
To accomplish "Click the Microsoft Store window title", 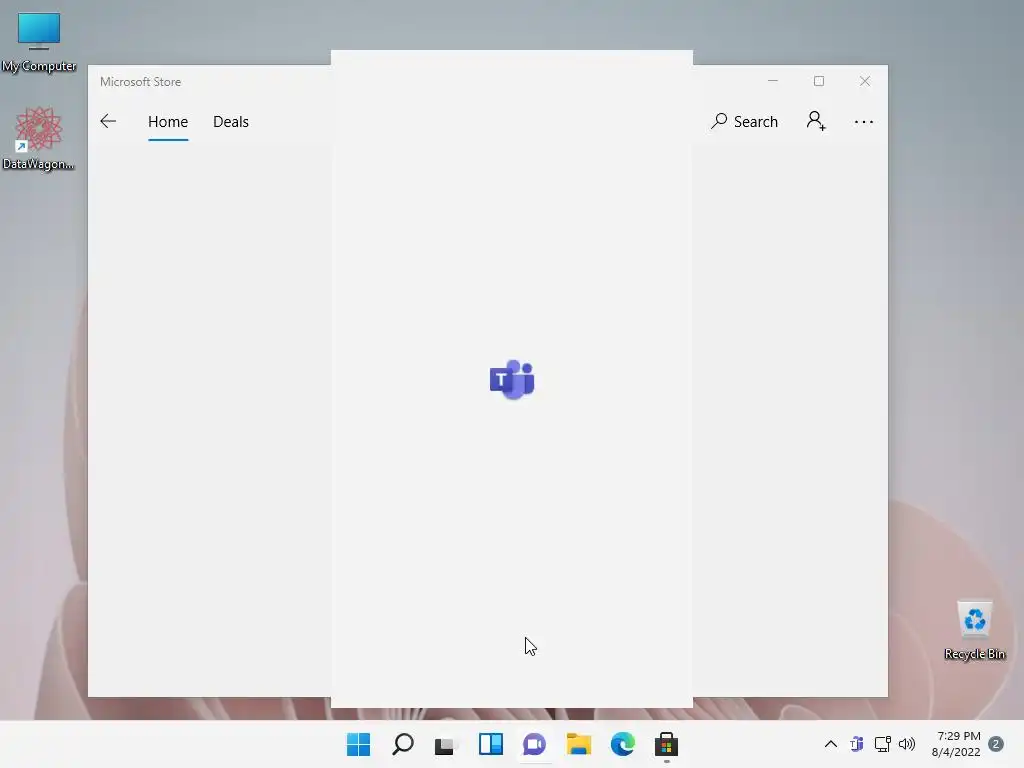I will [140, 82].
